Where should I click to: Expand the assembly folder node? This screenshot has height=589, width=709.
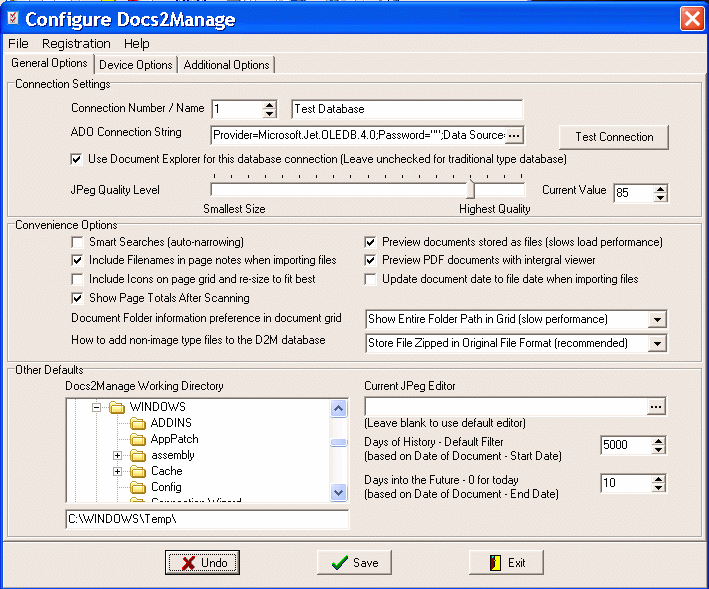[117, 456]
